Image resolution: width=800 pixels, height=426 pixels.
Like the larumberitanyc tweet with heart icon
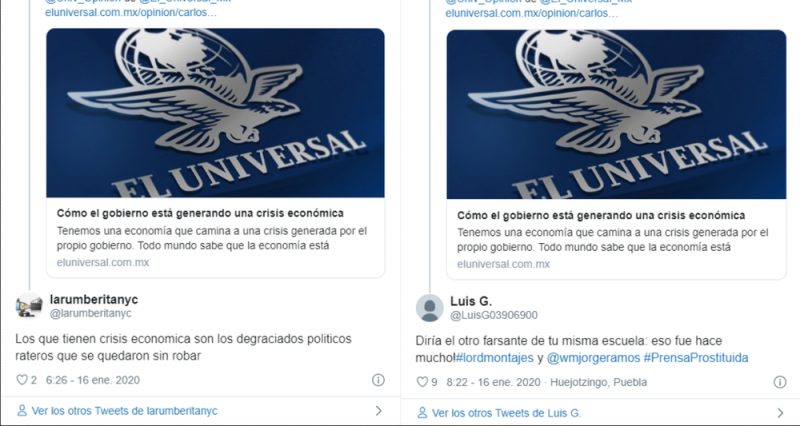22,380
